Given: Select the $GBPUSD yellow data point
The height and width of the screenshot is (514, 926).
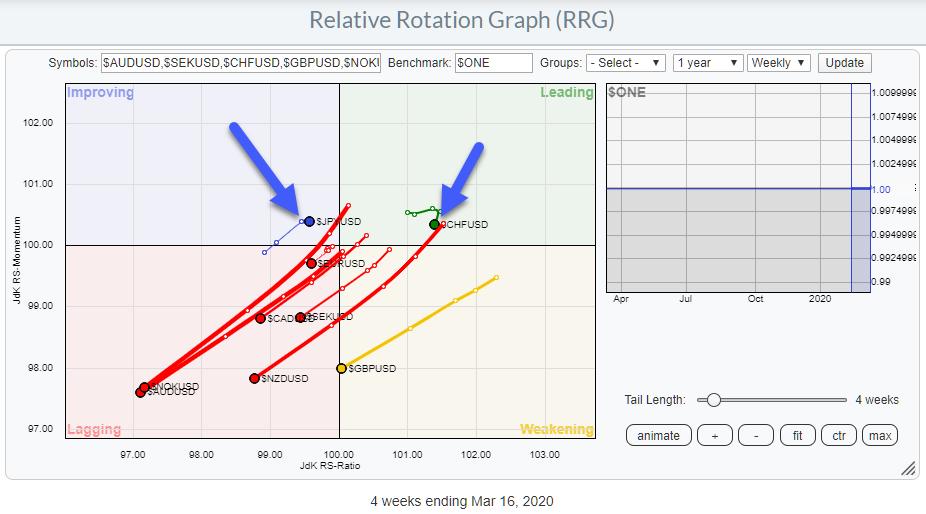Looking at the screenshot, I should pyautogui.click(x=341, y=368).
